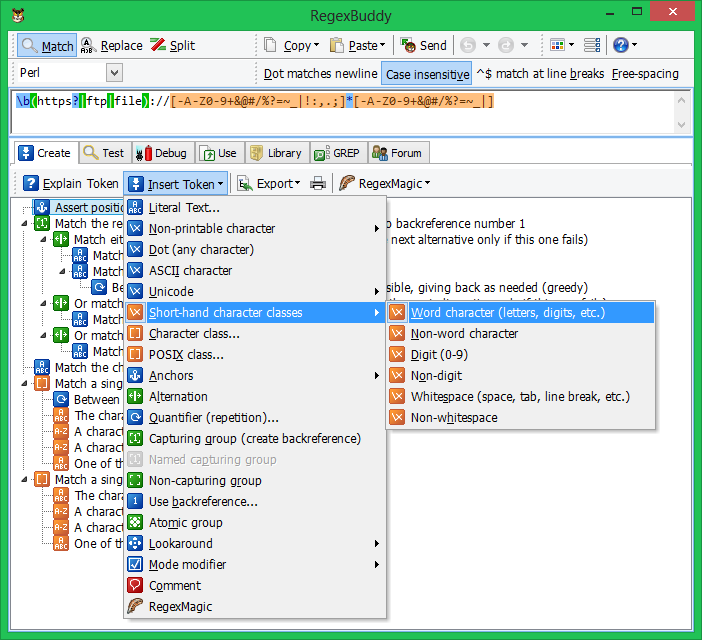Toggle the Case insensitive option
Screen dimensions: 702x640
[427, 74]
